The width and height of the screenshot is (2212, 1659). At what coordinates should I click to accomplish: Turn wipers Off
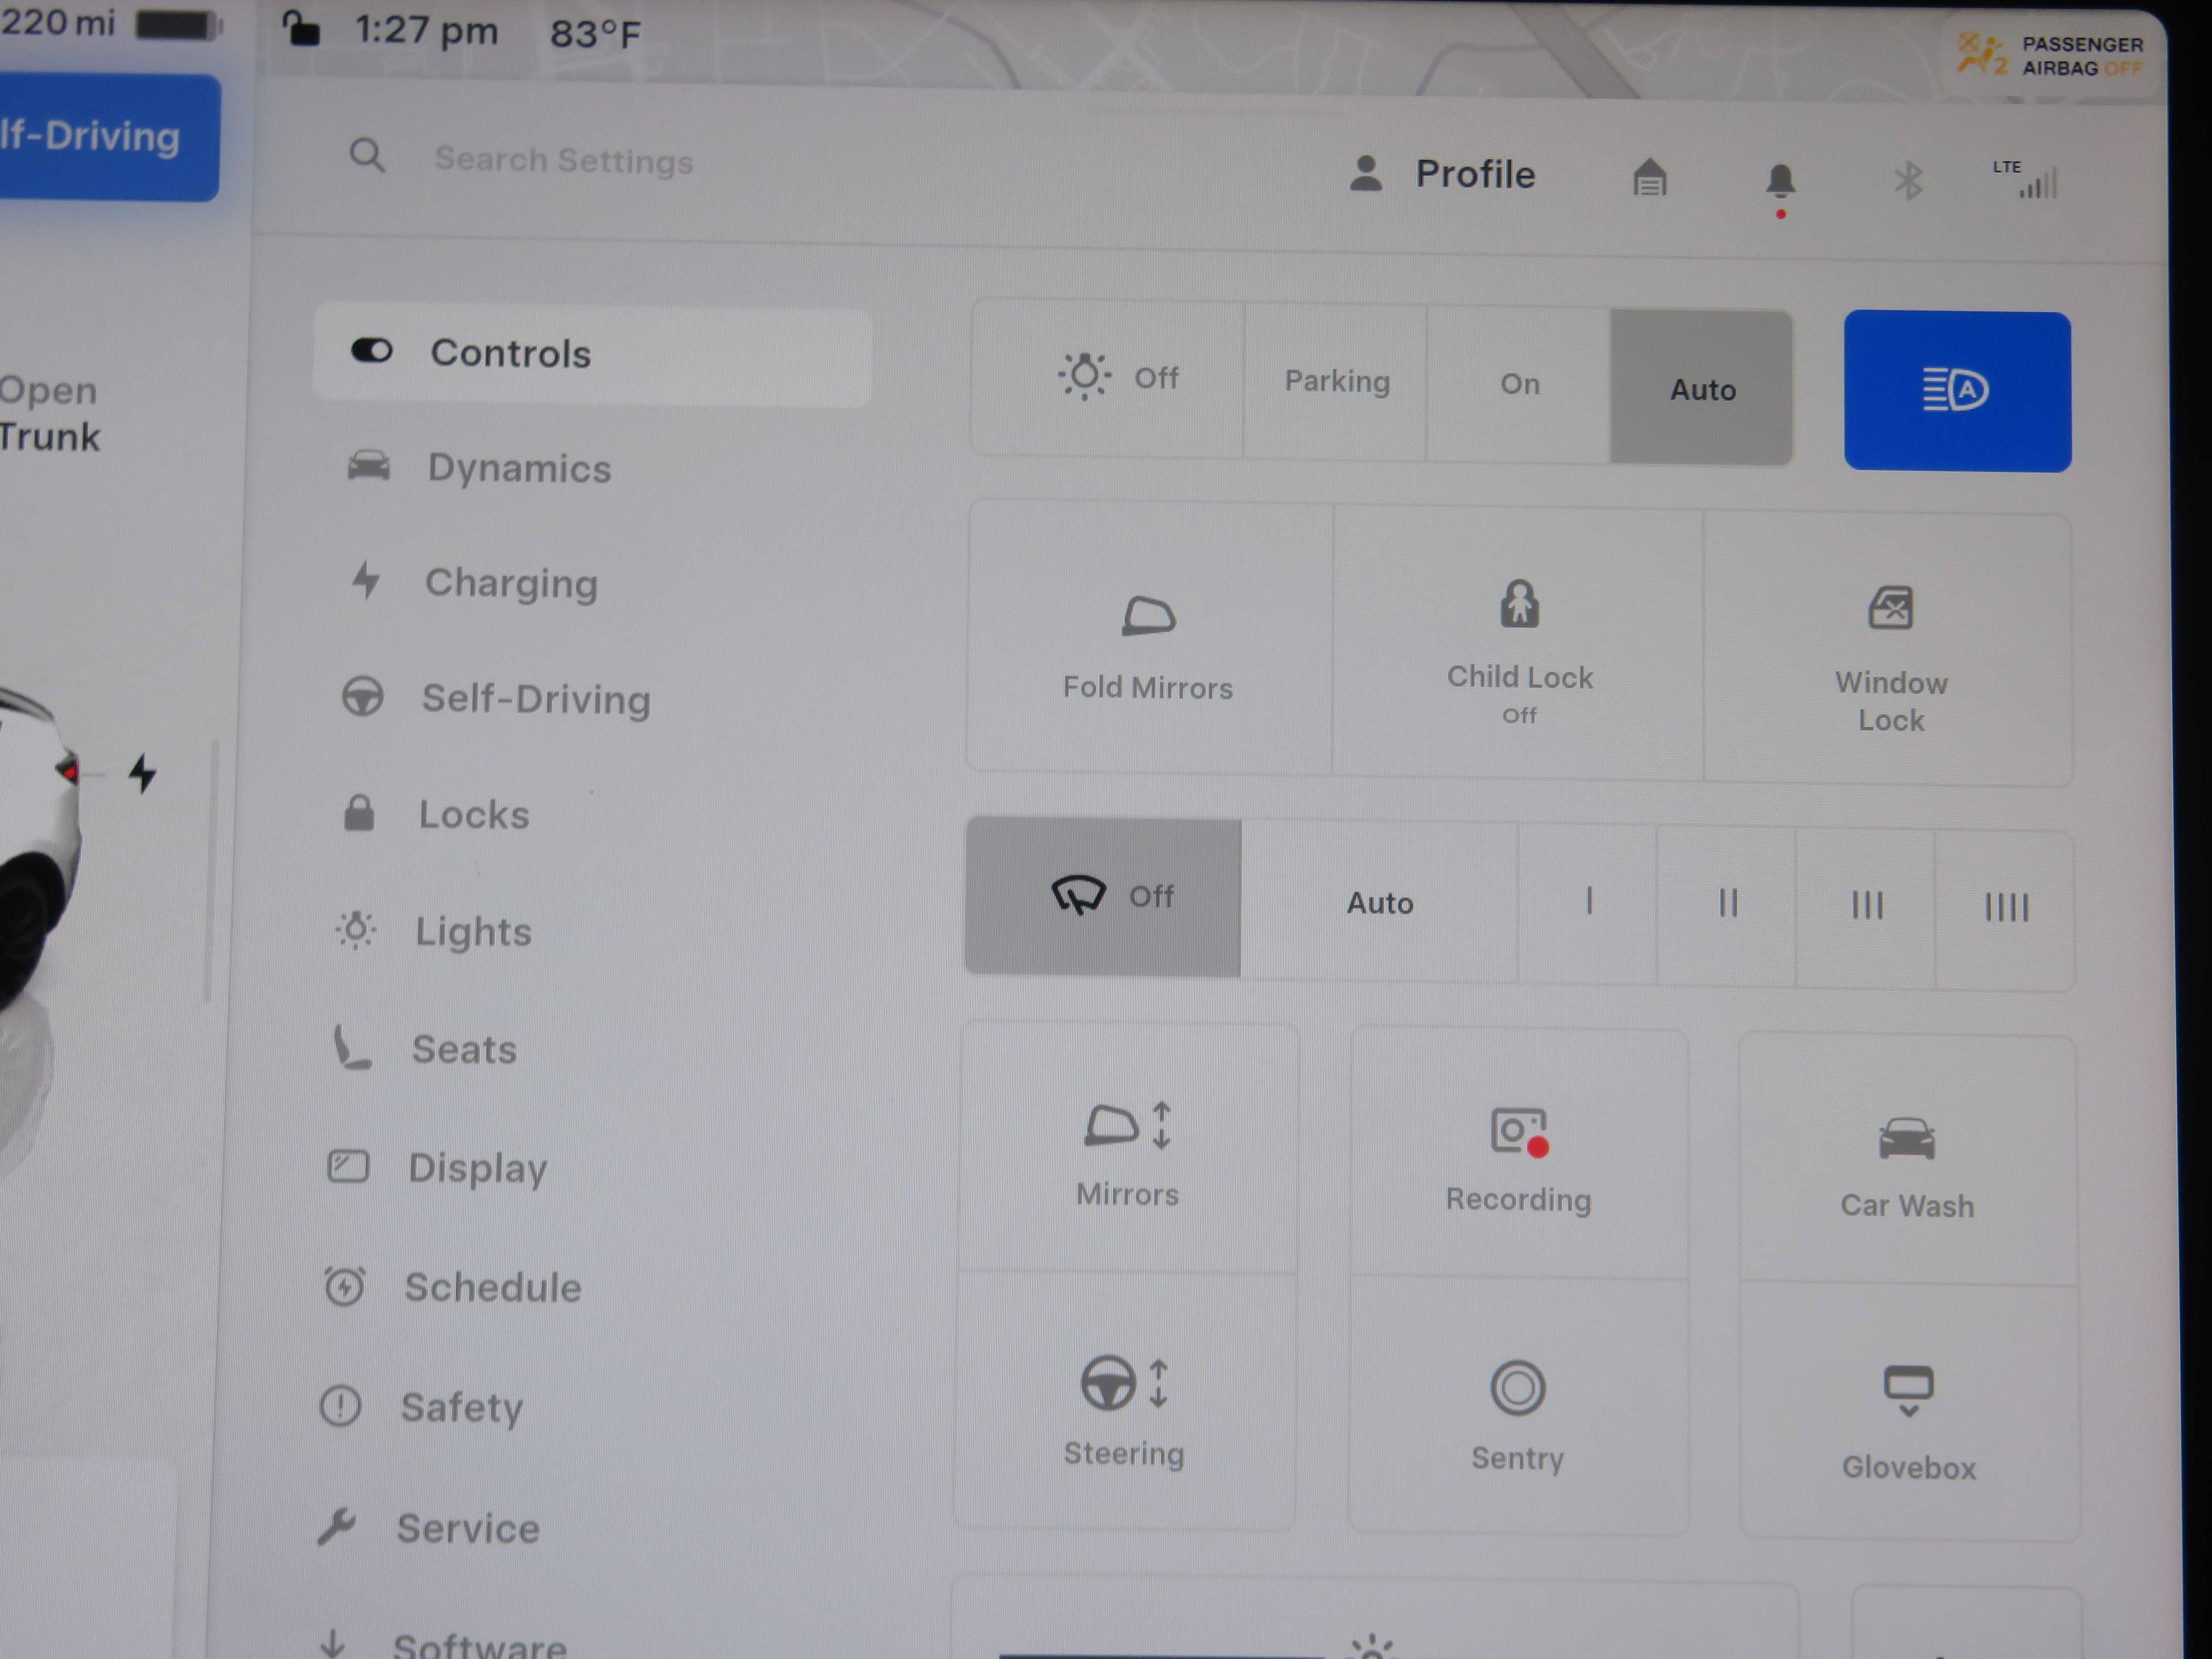click(x=1103, y=897)
